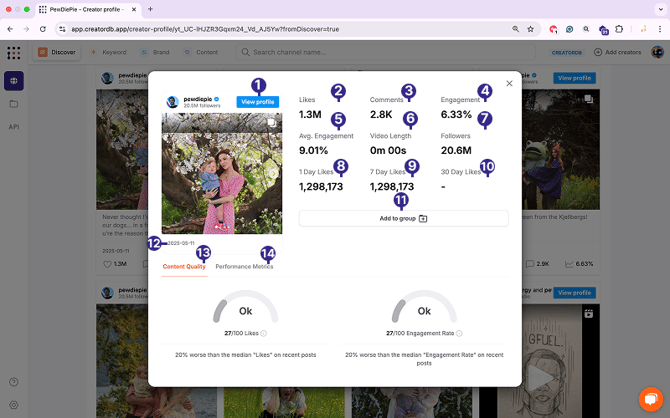The image size is (670, 418).
Task: Click the 9.01% avg engagement value
Action: [313, 150]
